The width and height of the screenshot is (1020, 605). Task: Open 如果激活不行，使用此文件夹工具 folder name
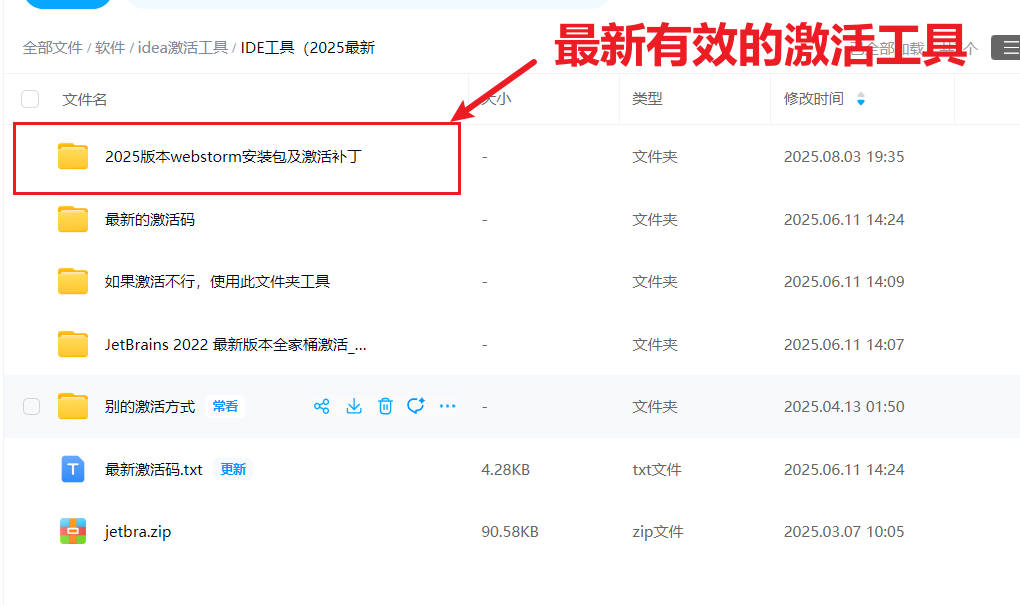tap(217, 282)
